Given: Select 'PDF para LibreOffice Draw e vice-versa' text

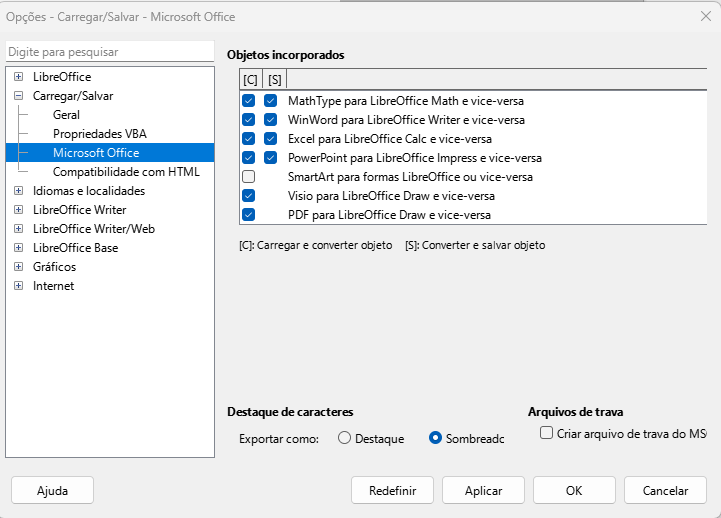Looking at the screenshot, I should pos(389,215).
